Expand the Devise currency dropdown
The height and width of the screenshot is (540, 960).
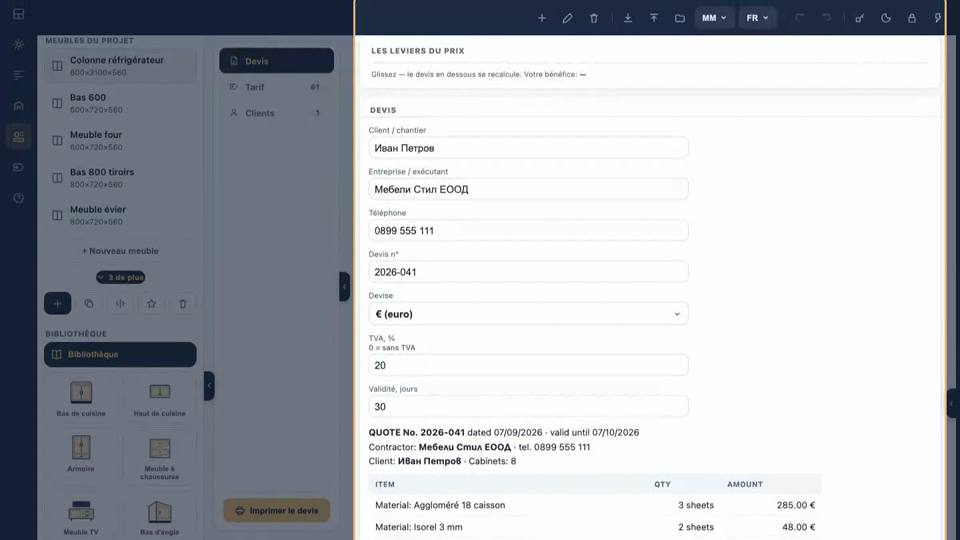coord(528,314)
